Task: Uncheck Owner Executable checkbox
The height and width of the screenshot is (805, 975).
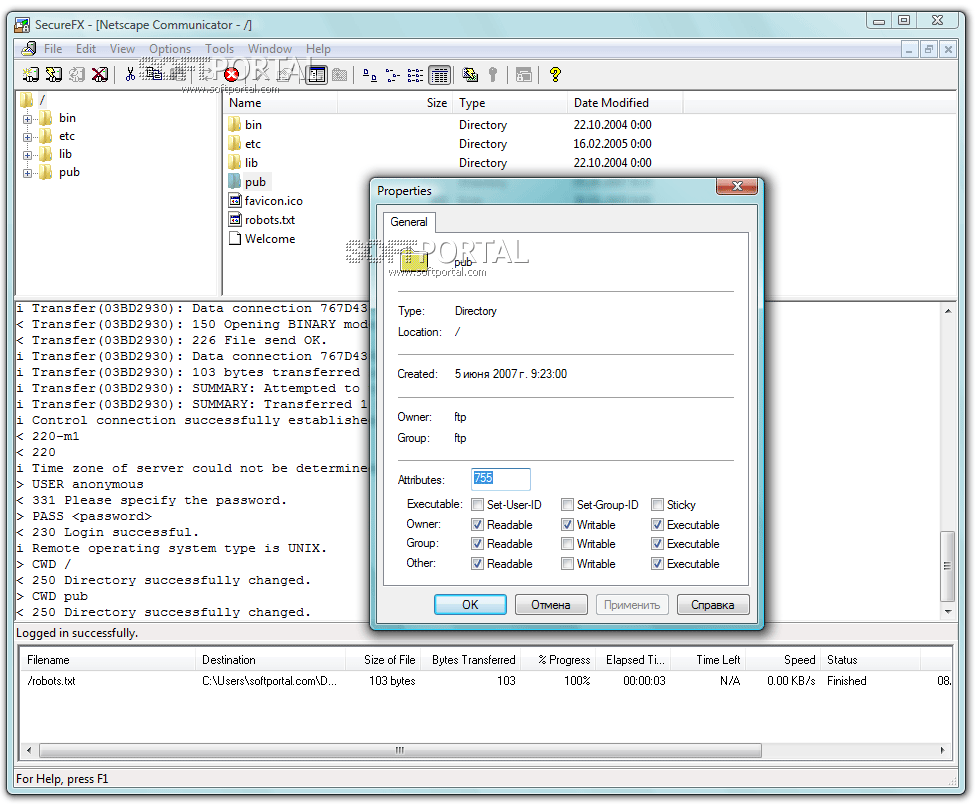Action: click(657, 525)
